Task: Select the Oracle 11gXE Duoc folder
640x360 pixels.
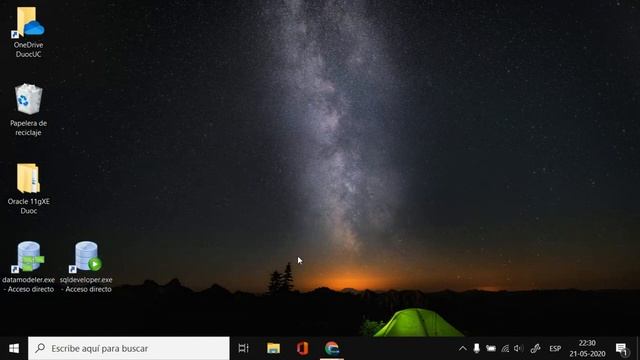Action: [x=29, y=189]
